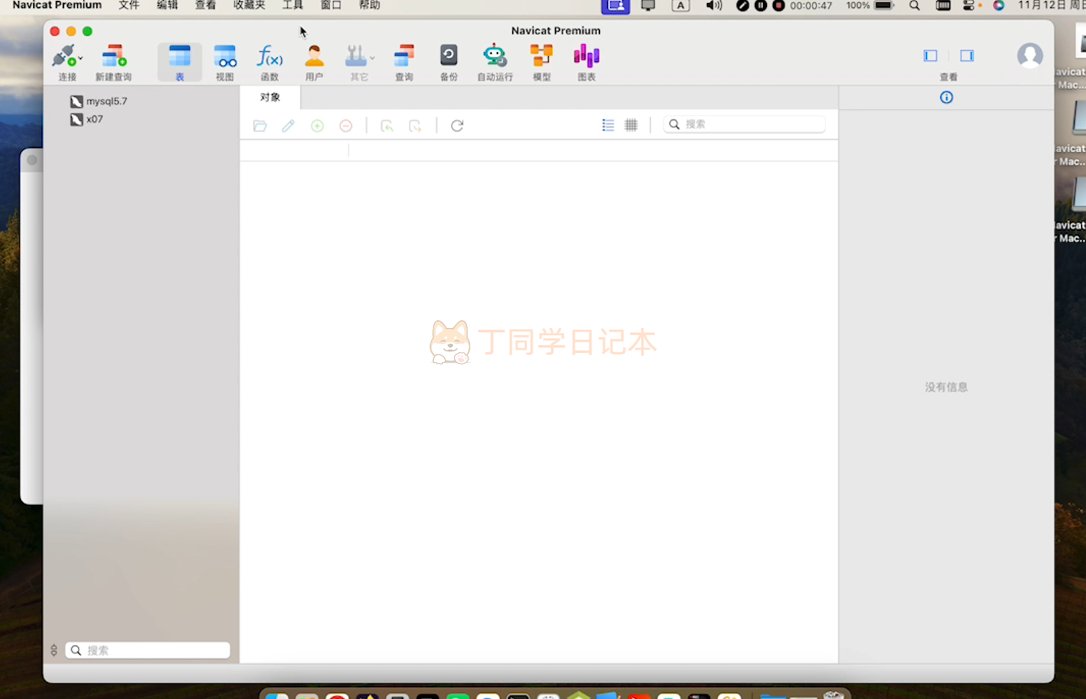Click the User (用户) toolbar icon
Screen dimensions: 1086x699
[314, 56]
